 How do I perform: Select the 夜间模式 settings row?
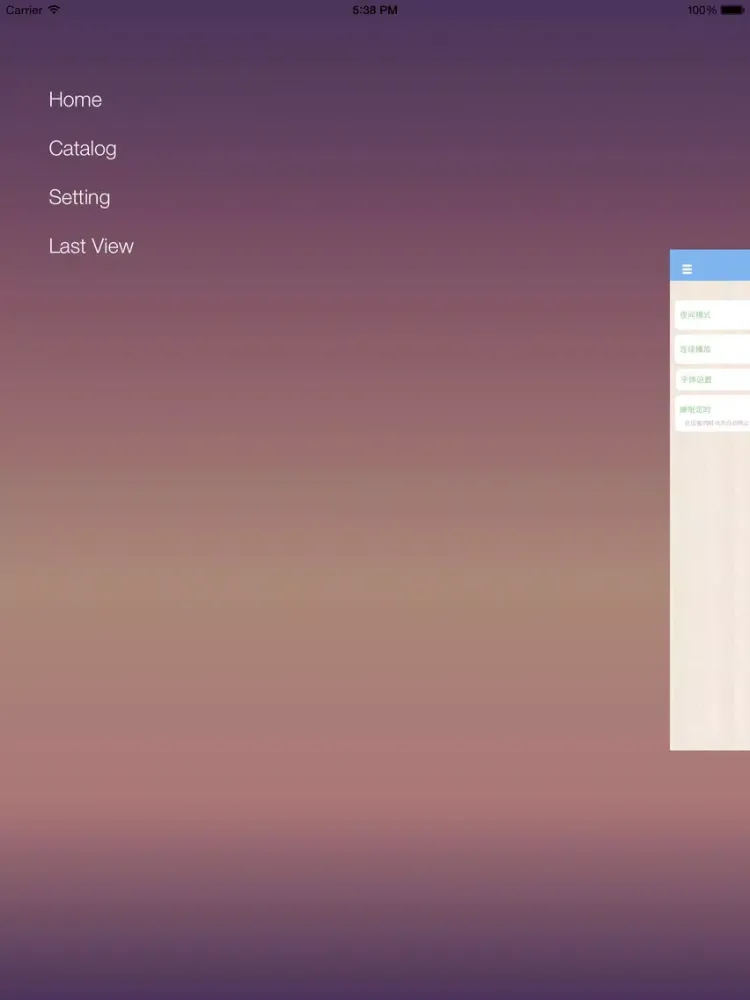(x=712, y=315)
